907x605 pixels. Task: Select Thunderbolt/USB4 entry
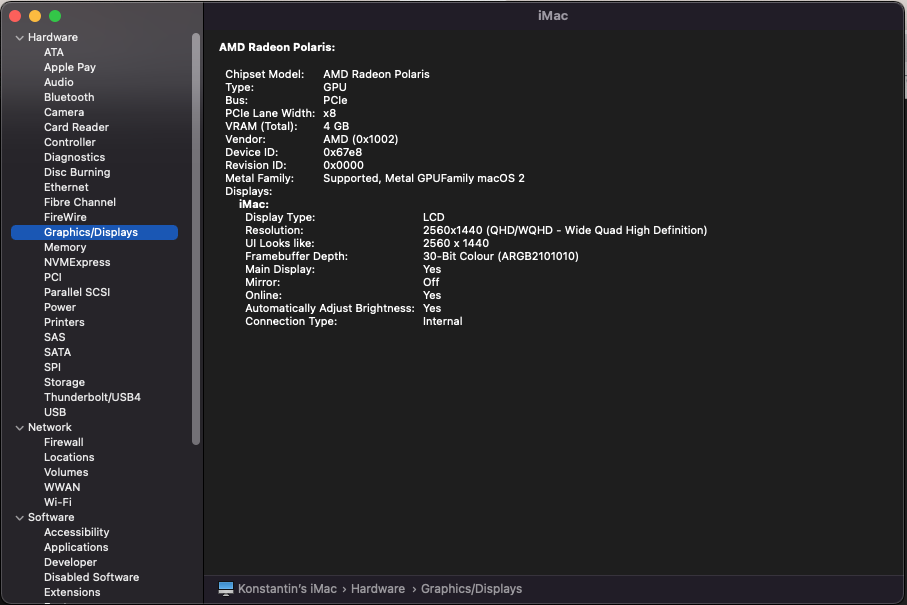[92, 398]
